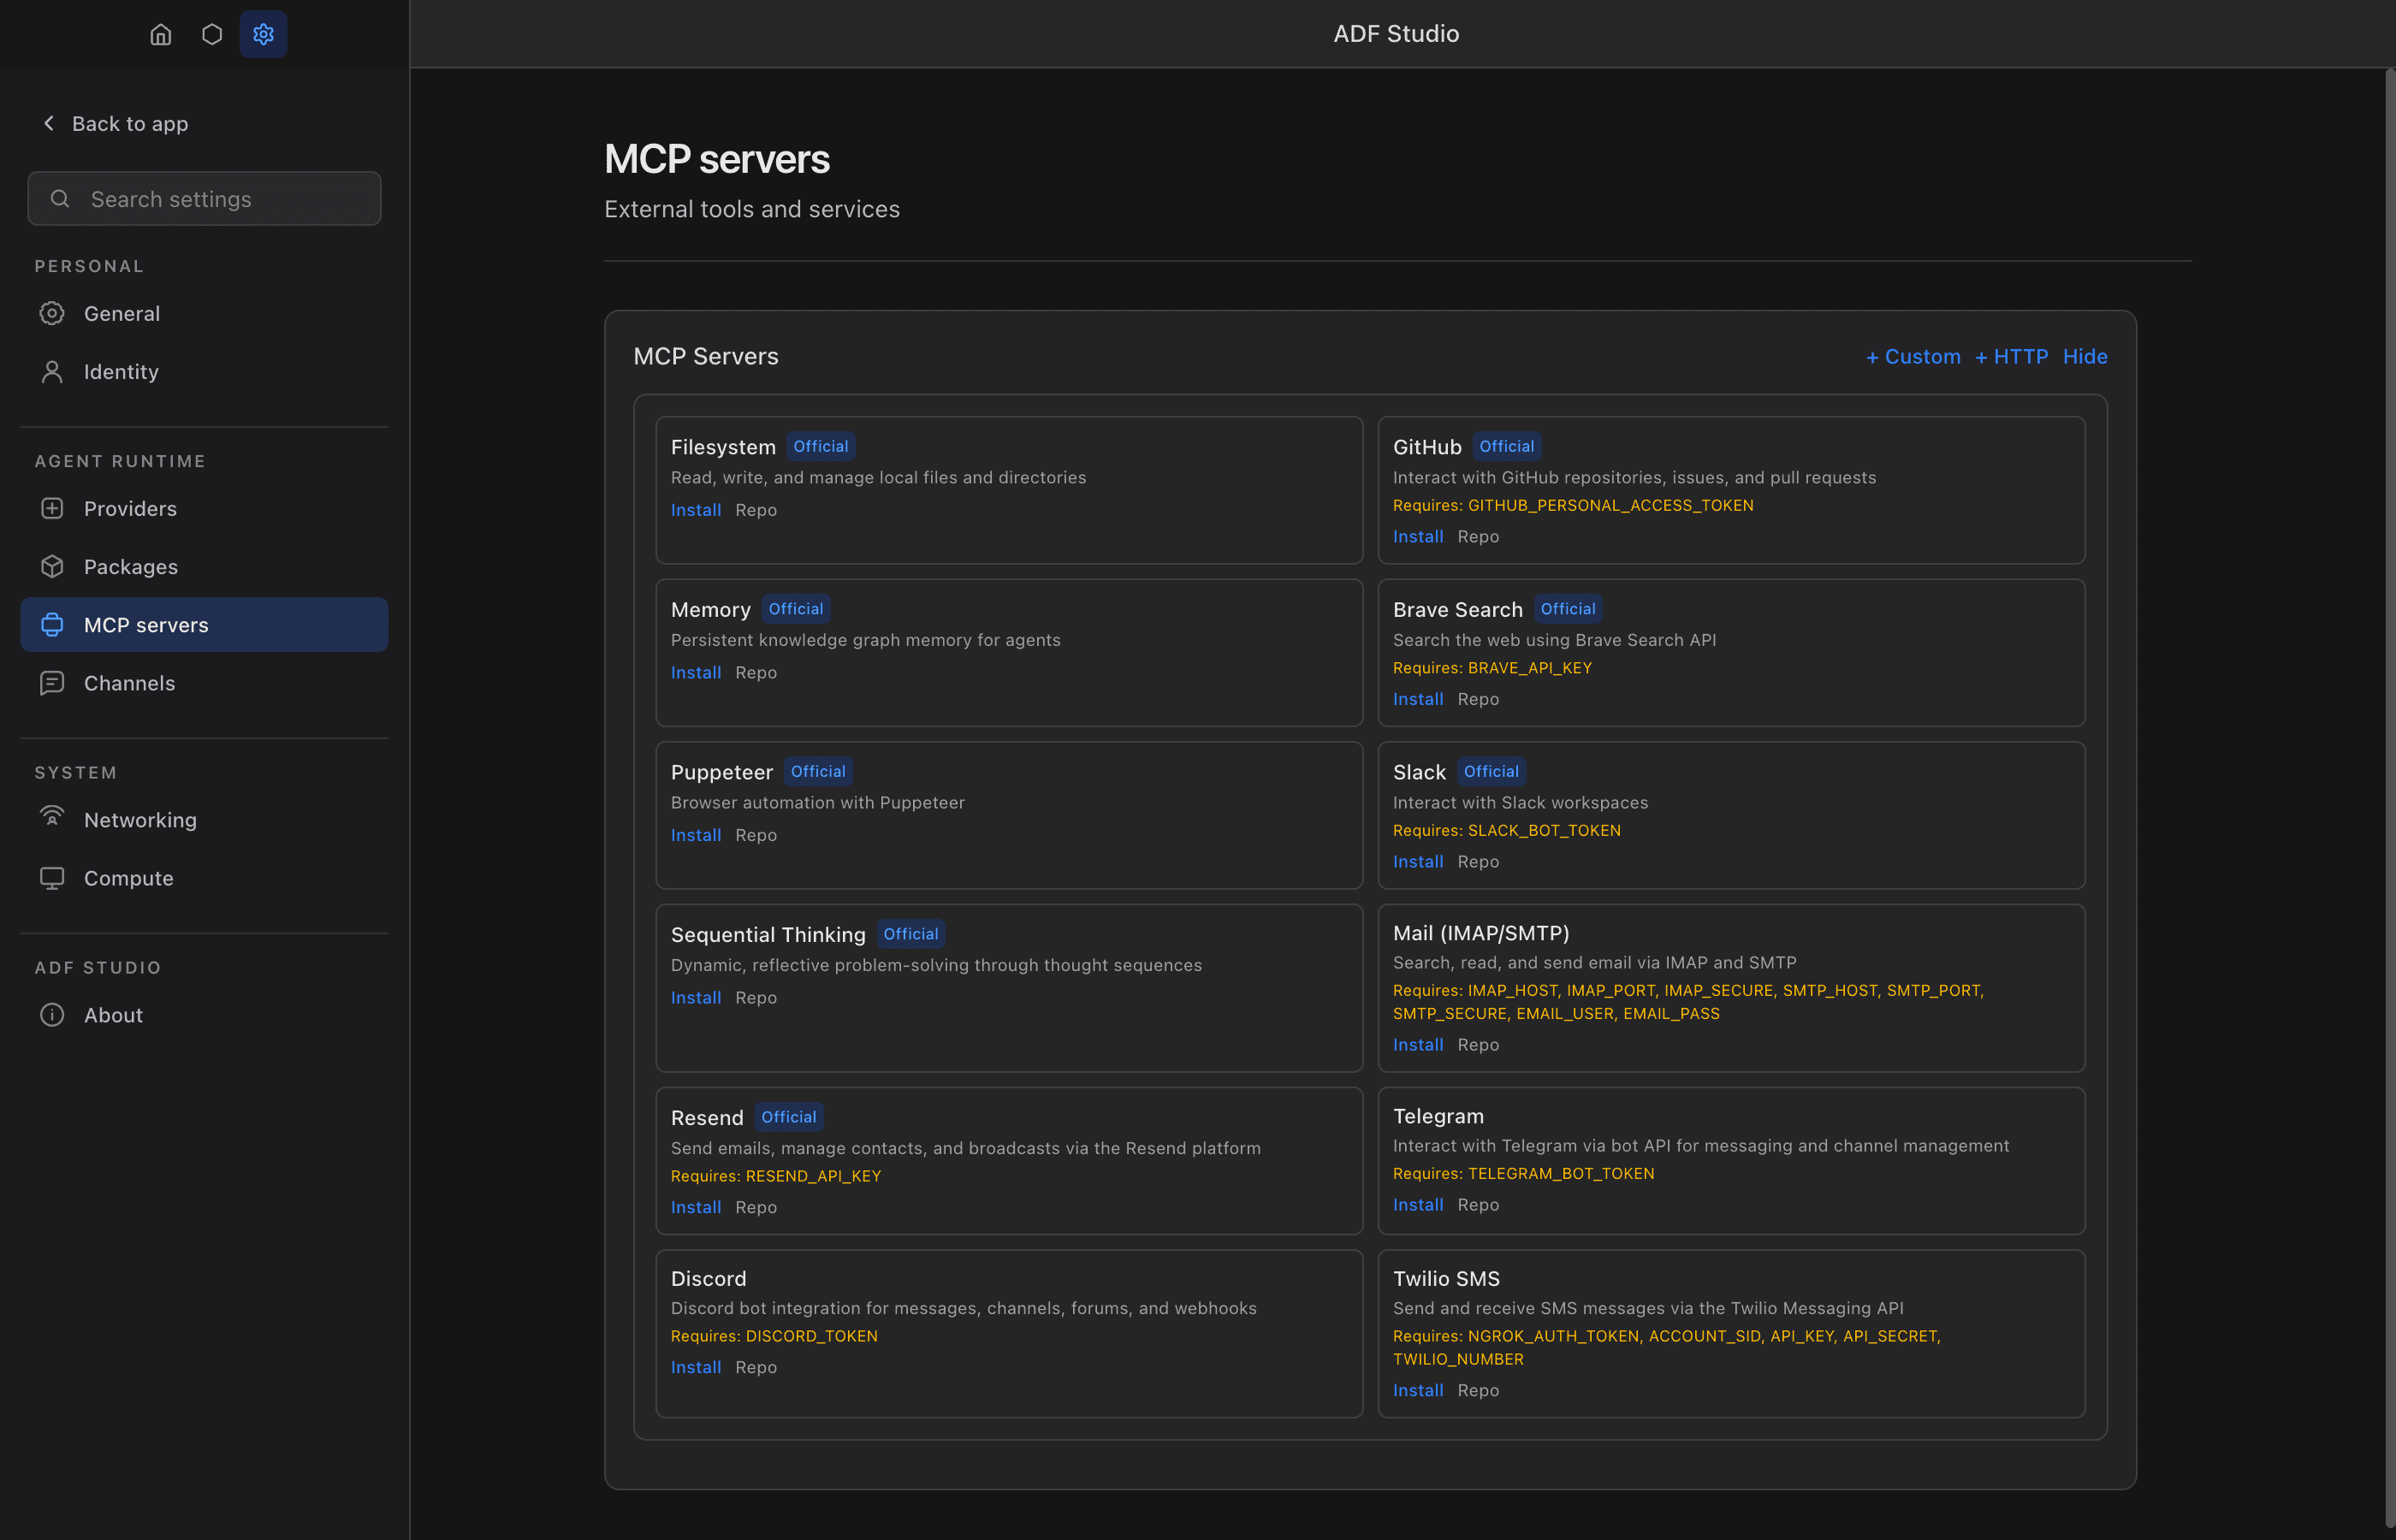Select the settings gear icon in top bar
Image resolution: width=2396 pixels, height=1540 pixels.
(x=263, y=34)
